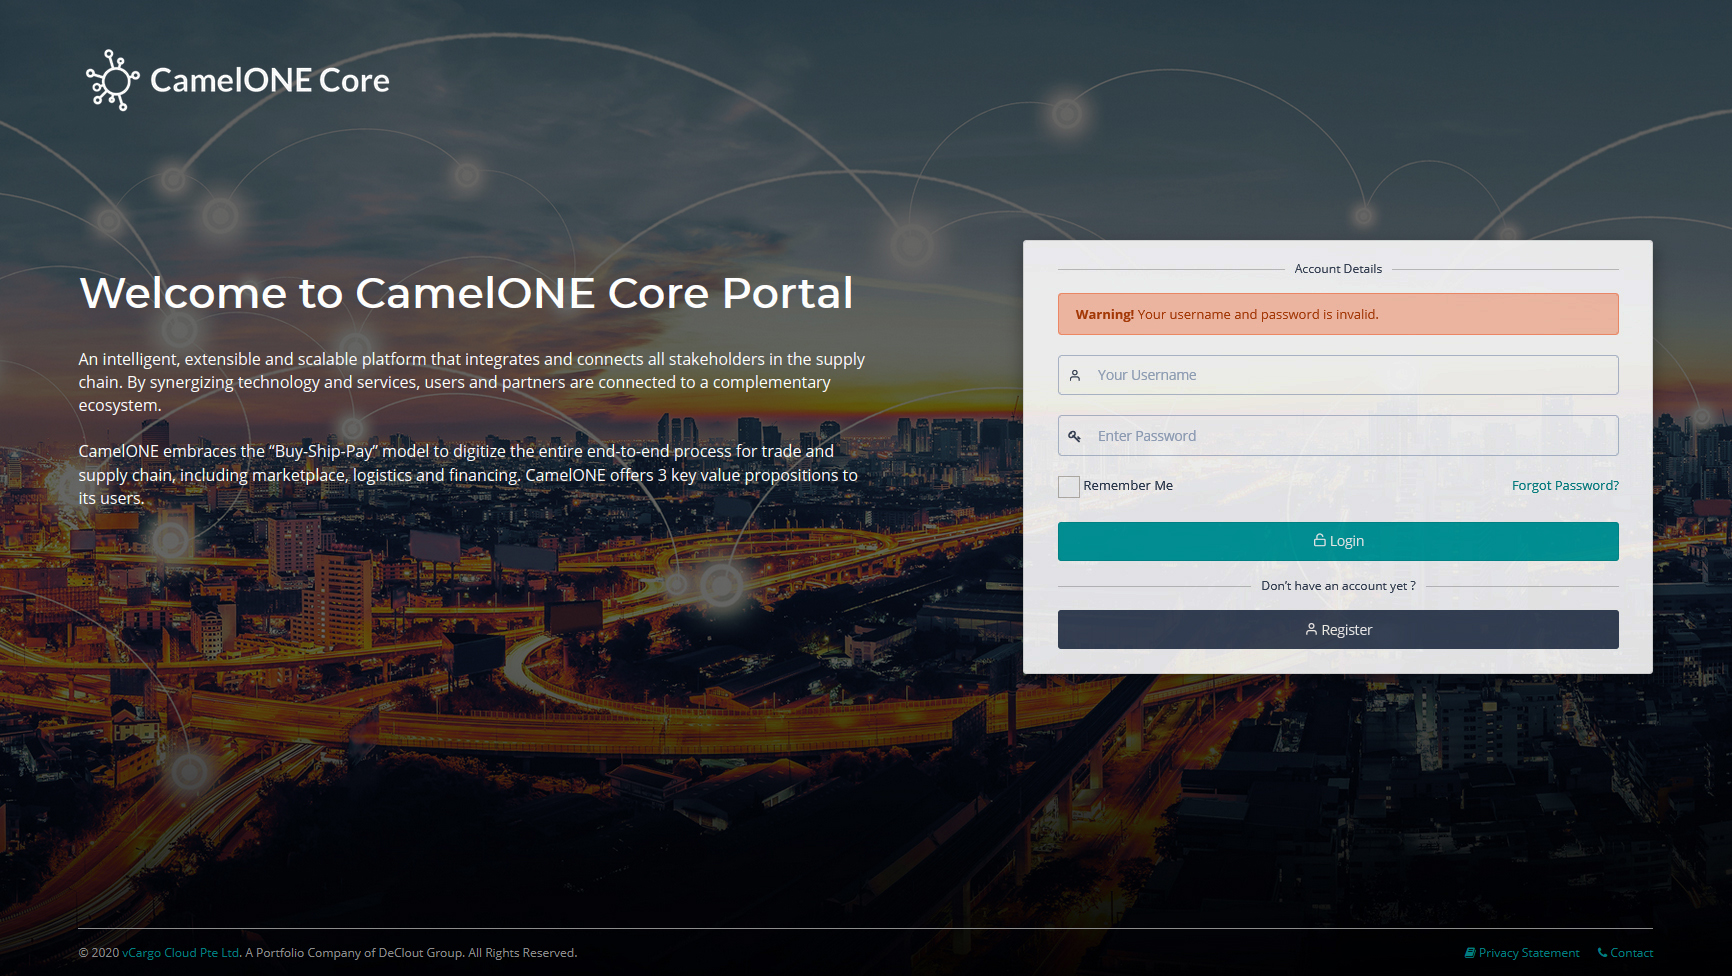Click the phone icon beside Contact
Image resolution: width=1732 pixels, height=976 pixels.
pyautogui.click(x=1602, y=953)
